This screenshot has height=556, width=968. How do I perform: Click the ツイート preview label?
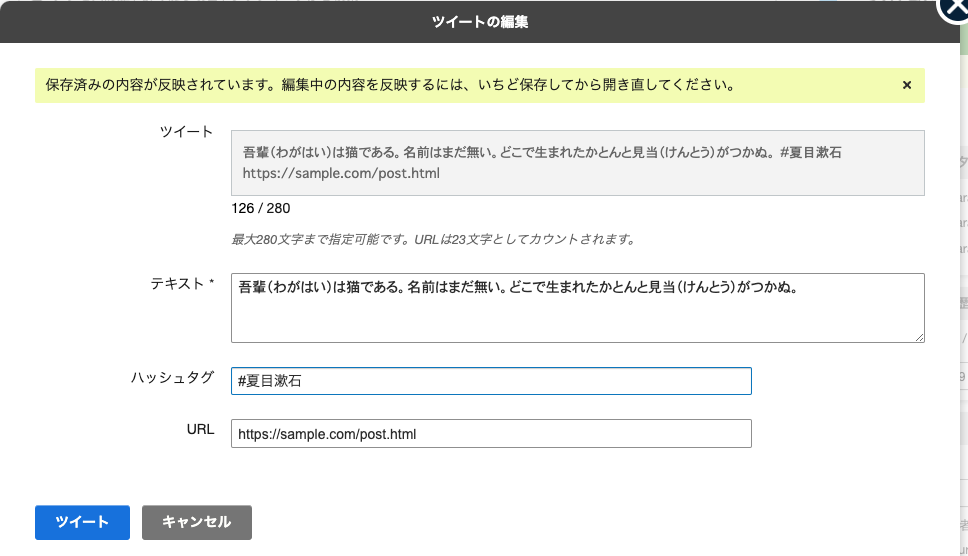tap(186, 131)
